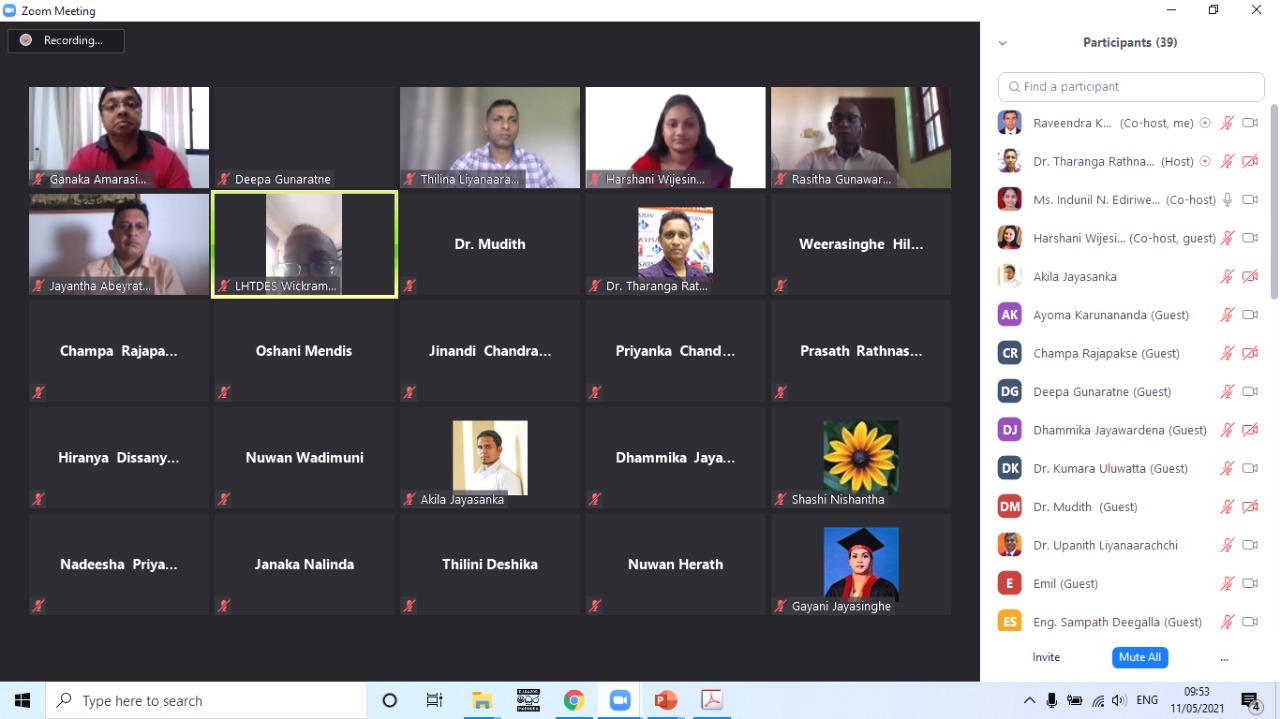
Task: Open PowerPoint from the taskbar
Action: click(x=666, y=700)
